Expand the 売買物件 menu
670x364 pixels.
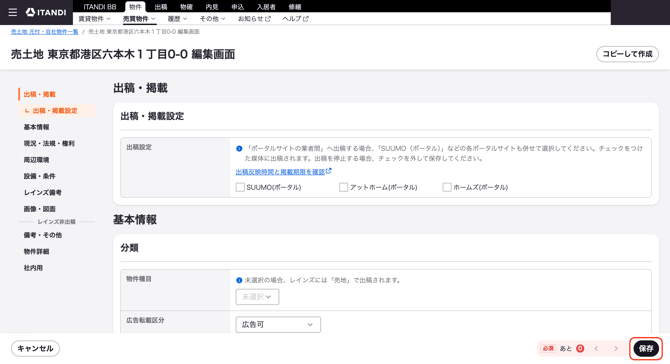[139, 19]
